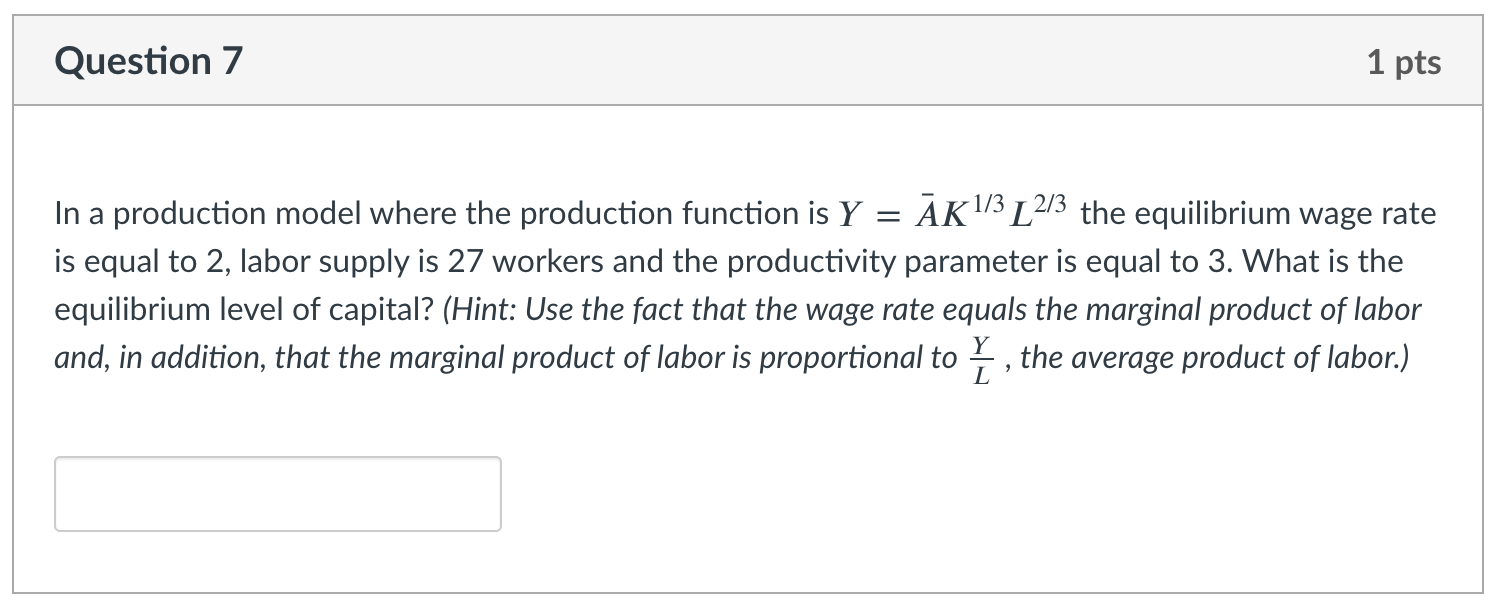The width and height of the screenshot is (1490, 614).
Task: Click the gray header strip of the question
Action: pos(745,60)
